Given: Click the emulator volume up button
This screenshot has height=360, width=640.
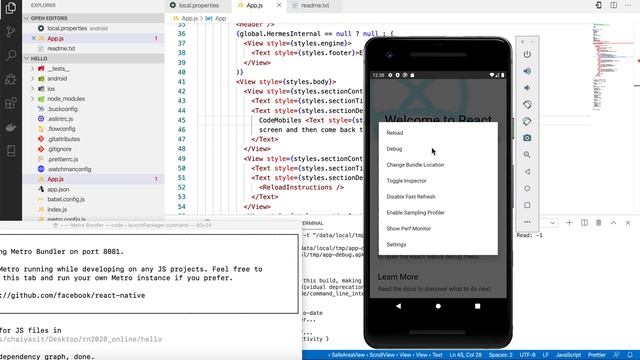Looking at the screenshot, I should point(527,71).
